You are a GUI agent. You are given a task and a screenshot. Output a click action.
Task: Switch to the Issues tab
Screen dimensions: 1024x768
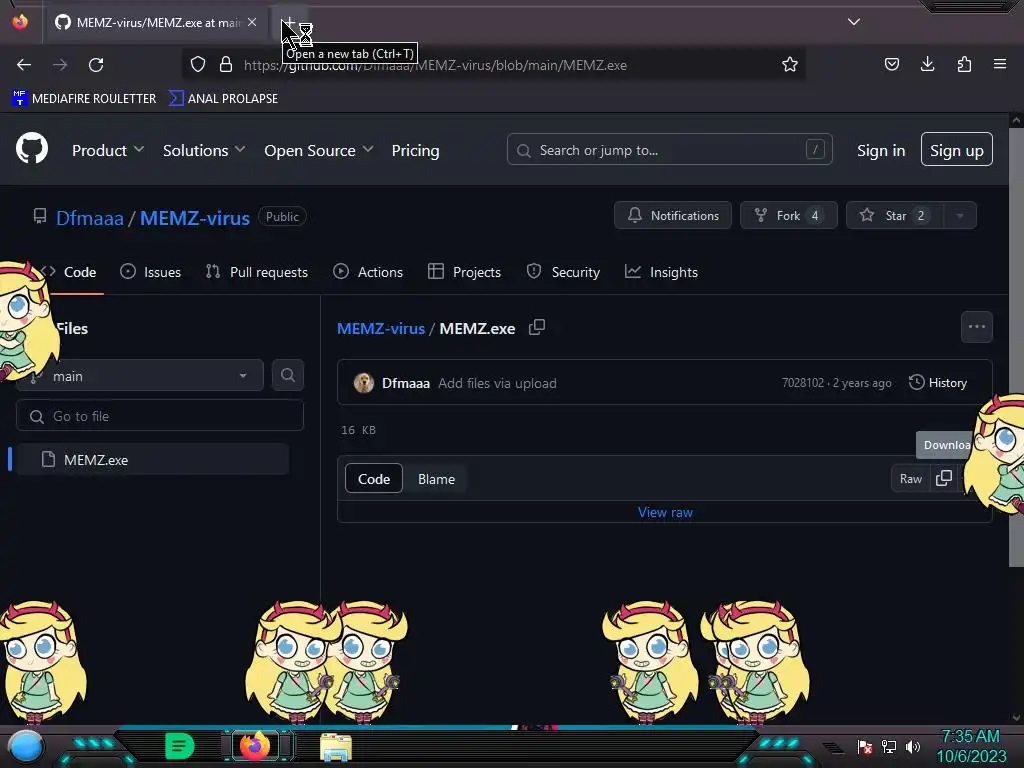[x=151, y=272]
